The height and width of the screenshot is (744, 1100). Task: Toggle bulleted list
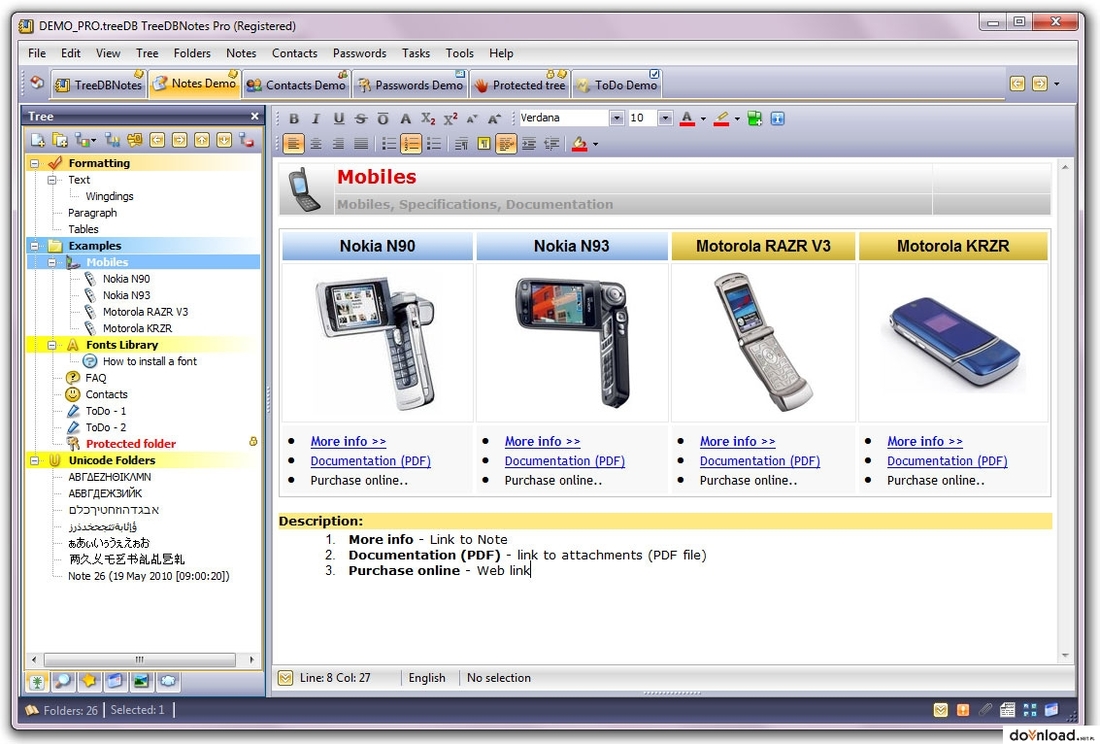pyautogui.click(x=389, y=144)
